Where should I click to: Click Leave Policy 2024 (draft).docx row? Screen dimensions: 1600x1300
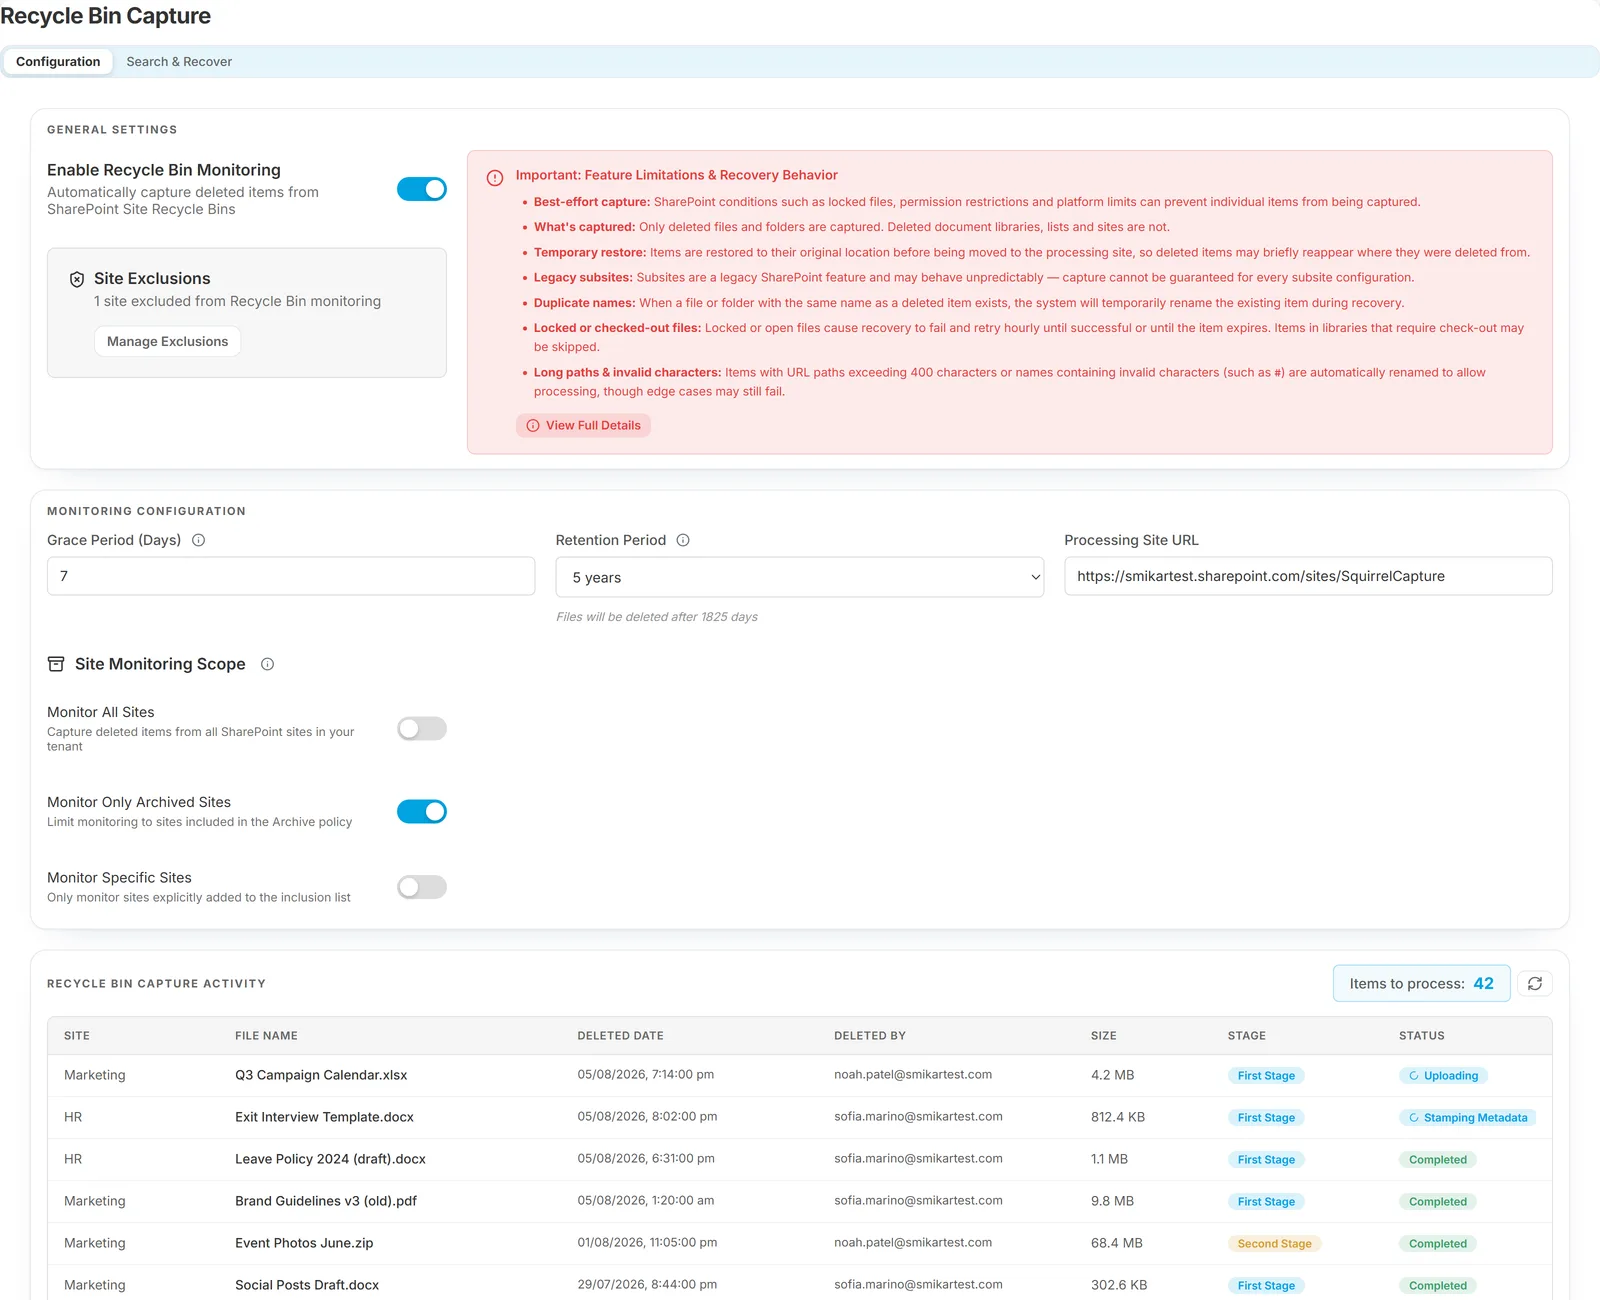point(800,1159)
